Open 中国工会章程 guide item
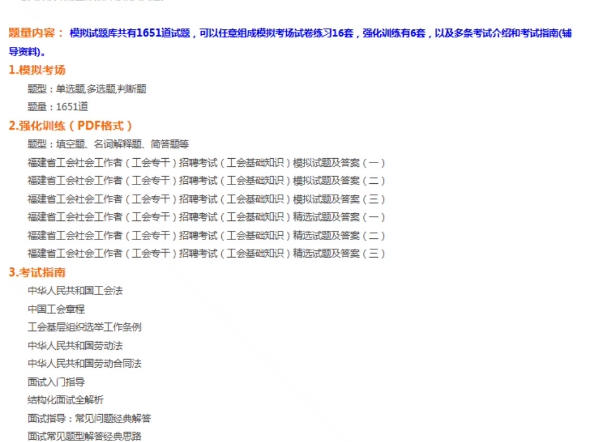The height and width of the screenshot is (442, 590). (x=56, y=309)
